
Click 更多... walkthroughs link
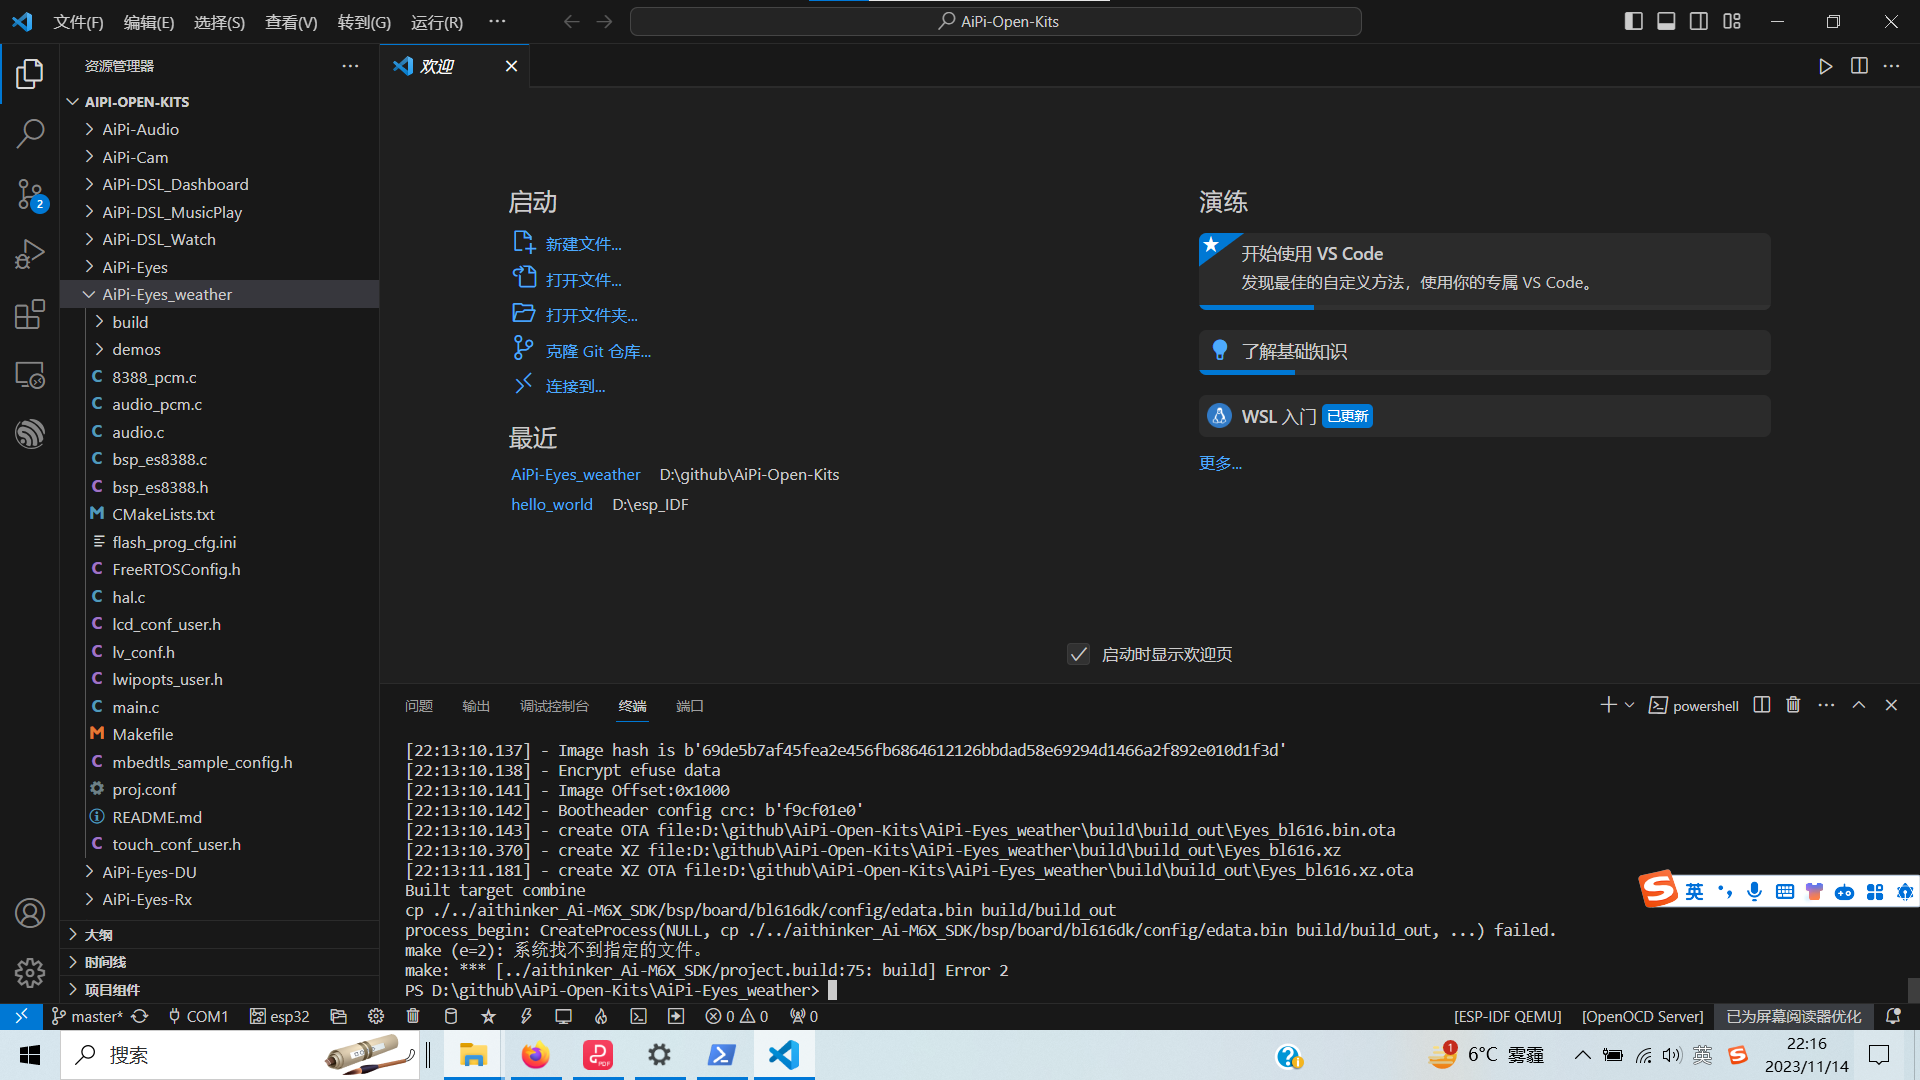(1220, 463)
